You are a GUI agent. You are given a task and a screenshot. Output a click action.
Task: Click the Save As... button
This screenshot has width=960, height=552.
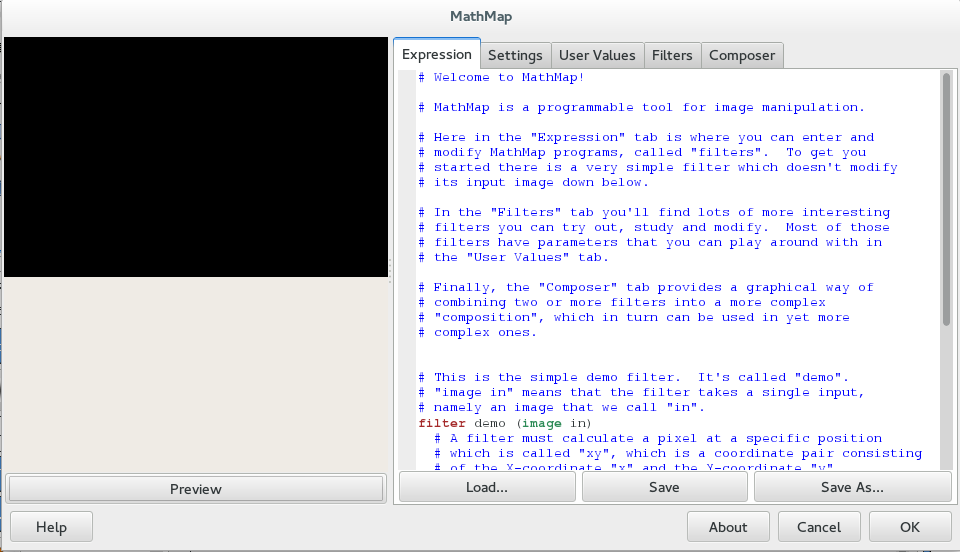pyautogui.click(x=852, y=487)
